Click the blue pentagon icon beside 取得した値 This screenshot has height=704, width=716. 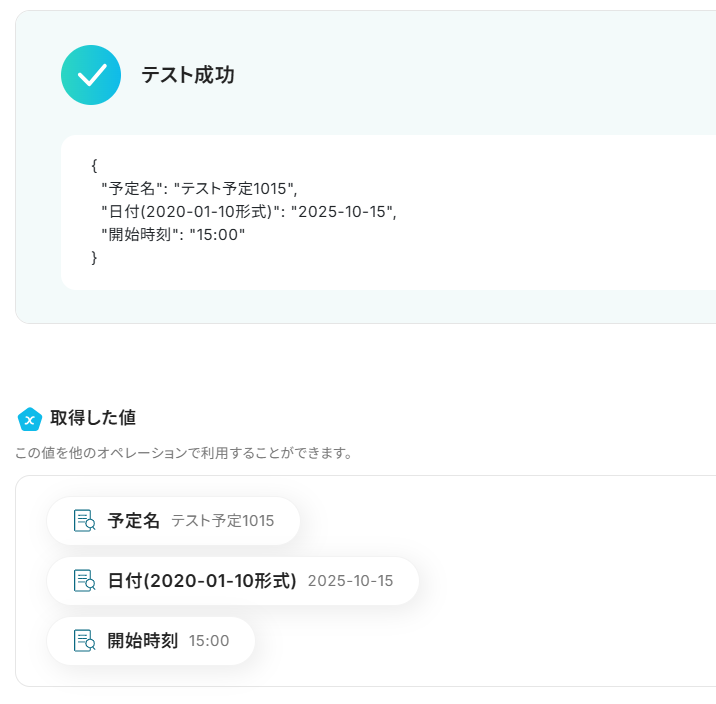(x=30, y=419)
